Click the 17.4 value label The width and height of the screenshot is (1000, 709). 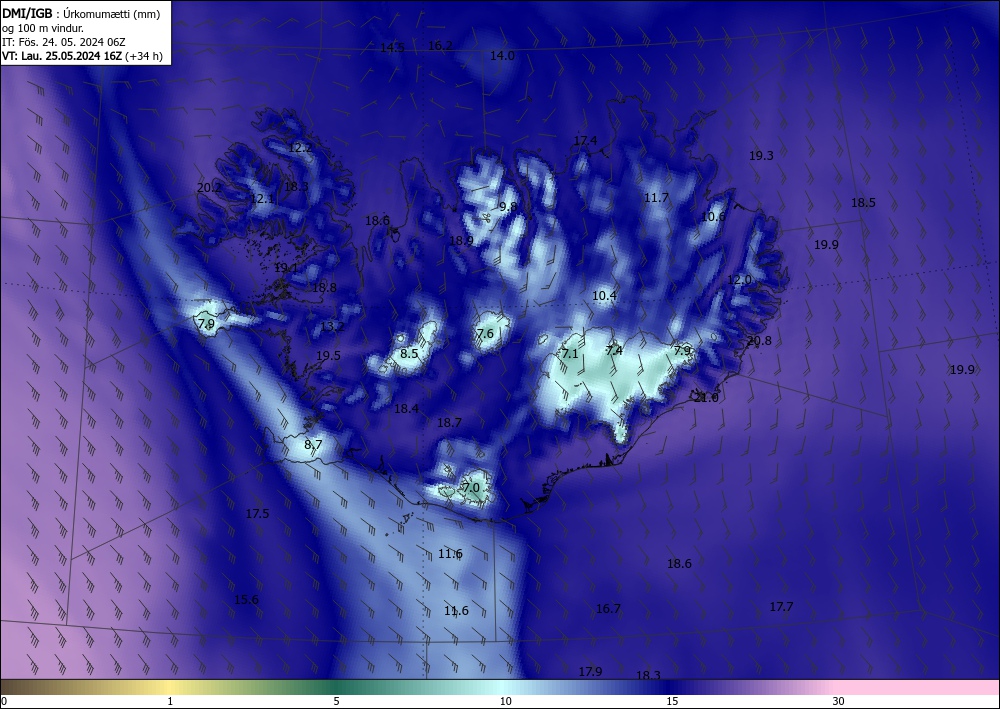tap(585, 141)
